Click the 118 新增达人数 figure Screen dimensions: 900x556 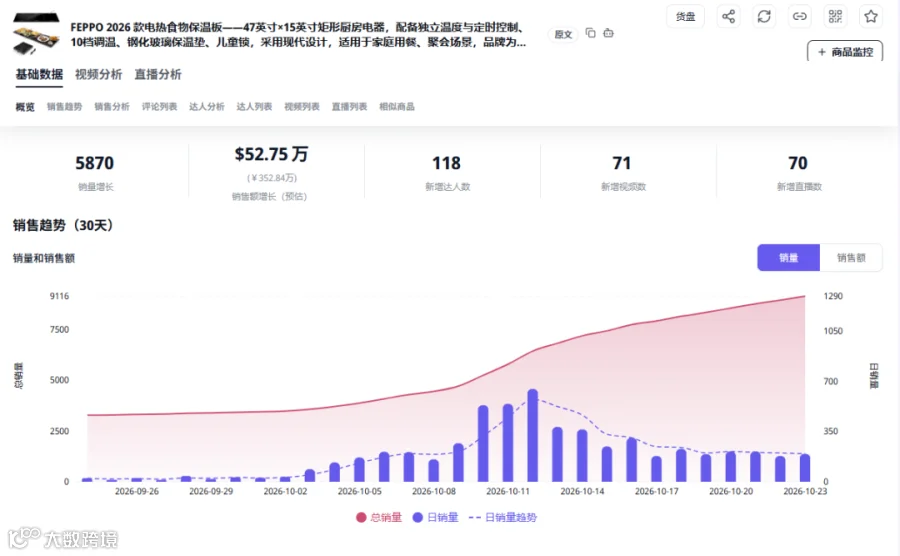(447, 163)
